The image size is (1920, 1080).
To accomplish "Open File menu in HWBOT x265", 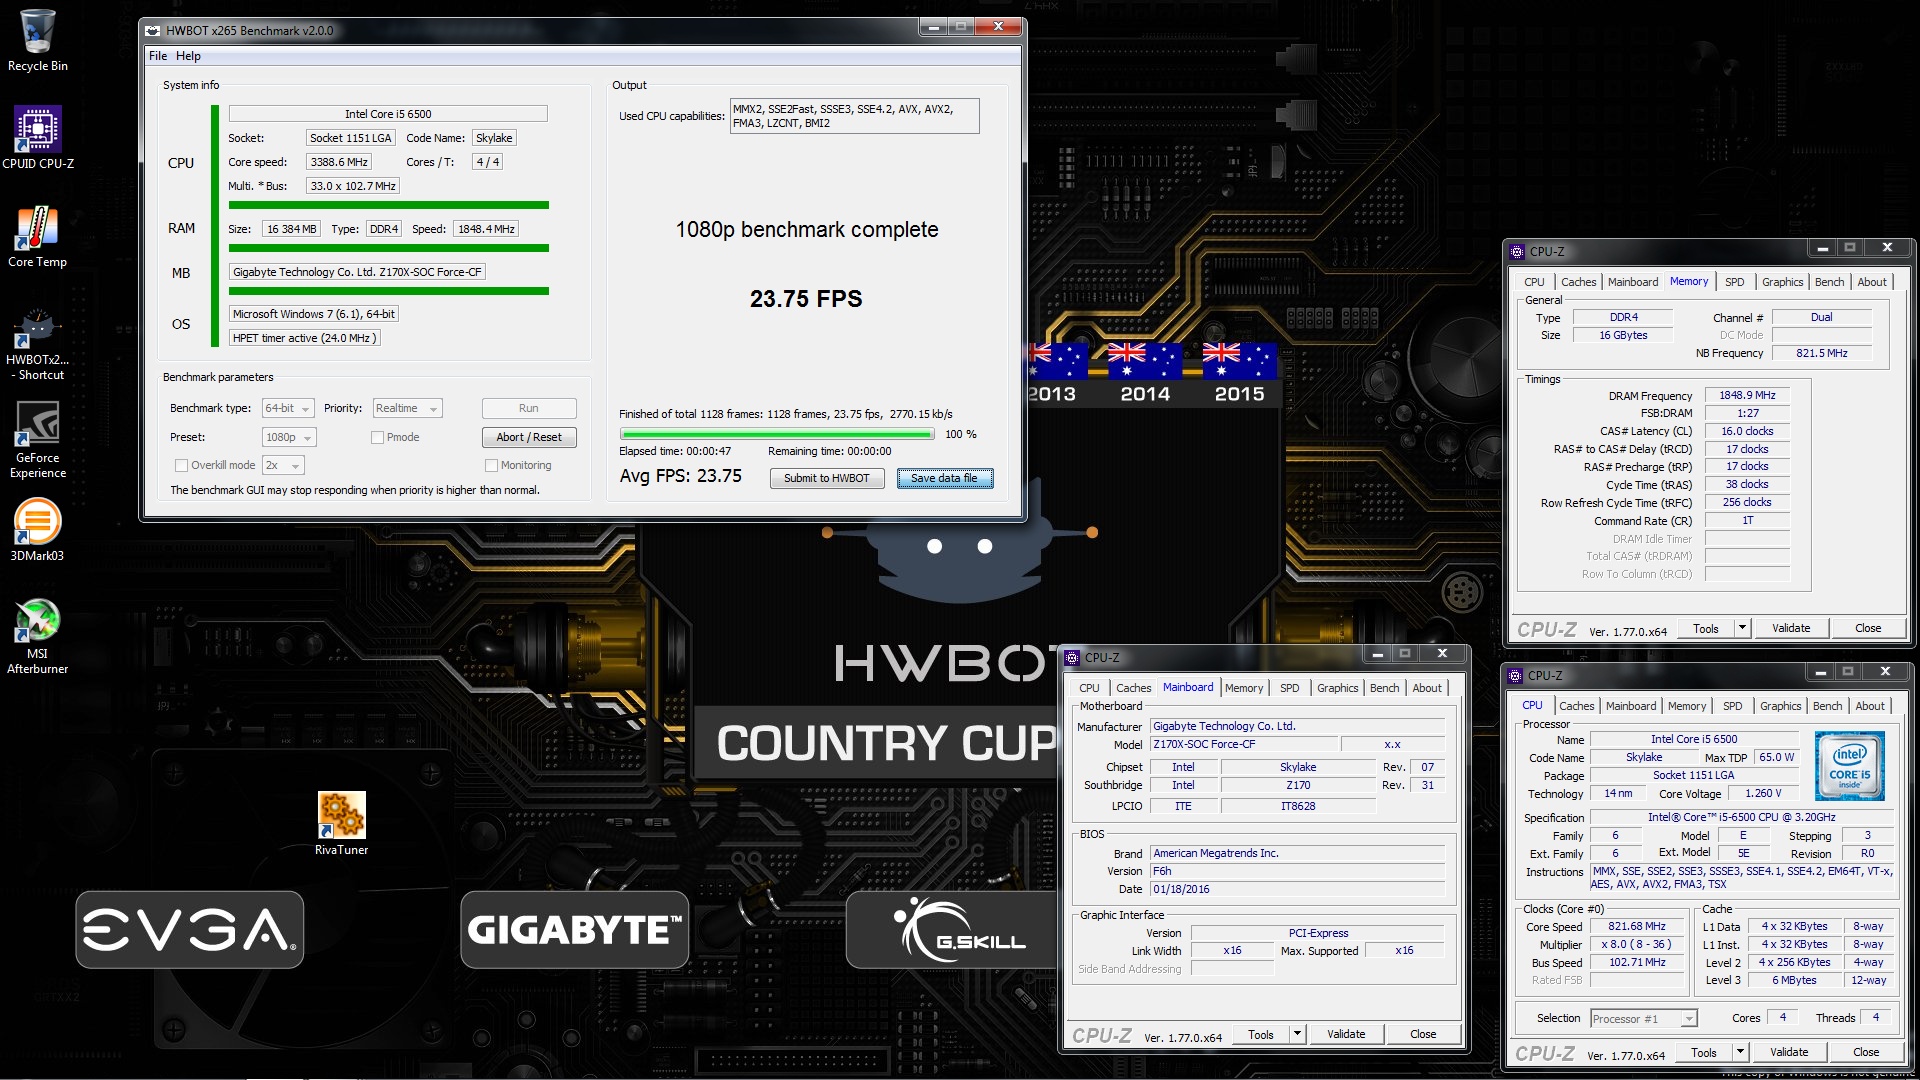I will (x=158, y=56).
